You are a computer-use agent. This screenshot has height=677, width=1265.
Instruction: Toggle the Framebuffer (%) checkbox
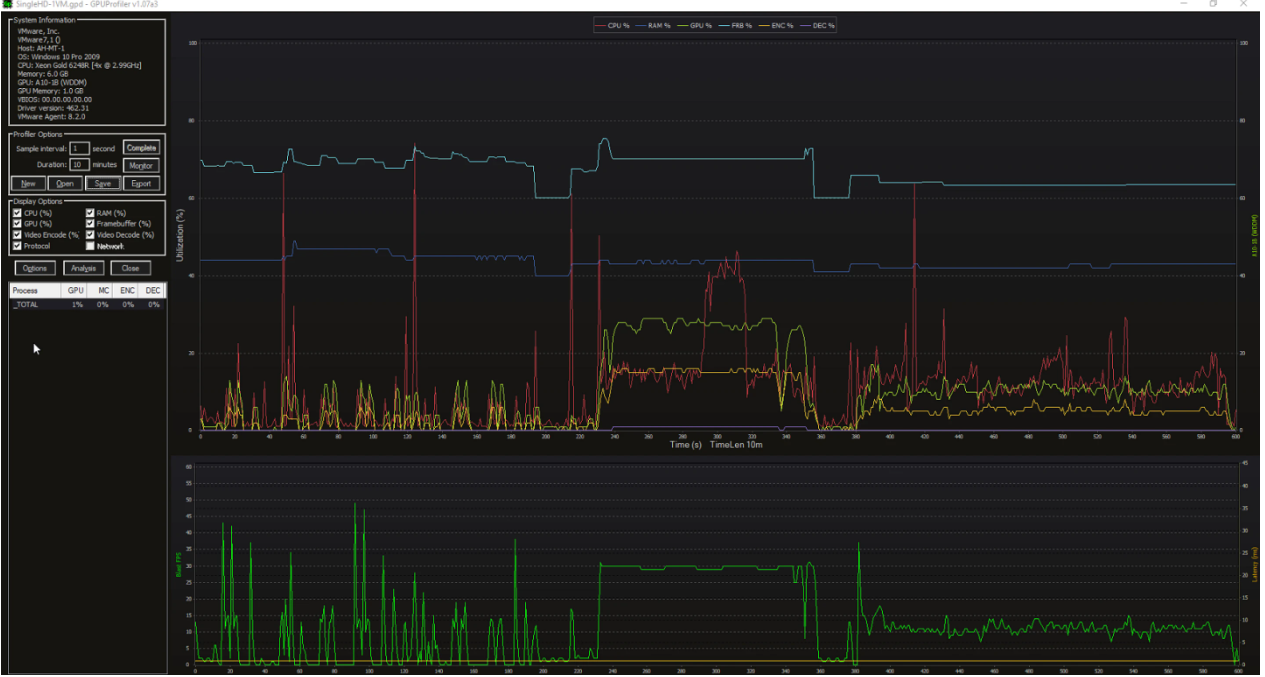point(91,224)
